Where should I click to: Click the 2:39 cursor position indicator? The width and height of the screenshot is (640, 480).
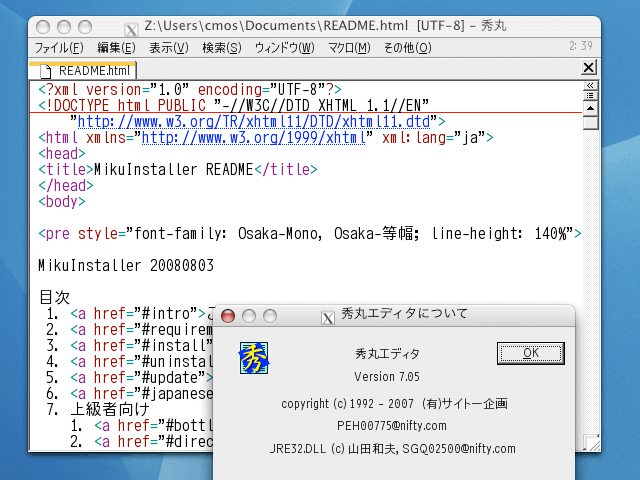pos(581,45)
